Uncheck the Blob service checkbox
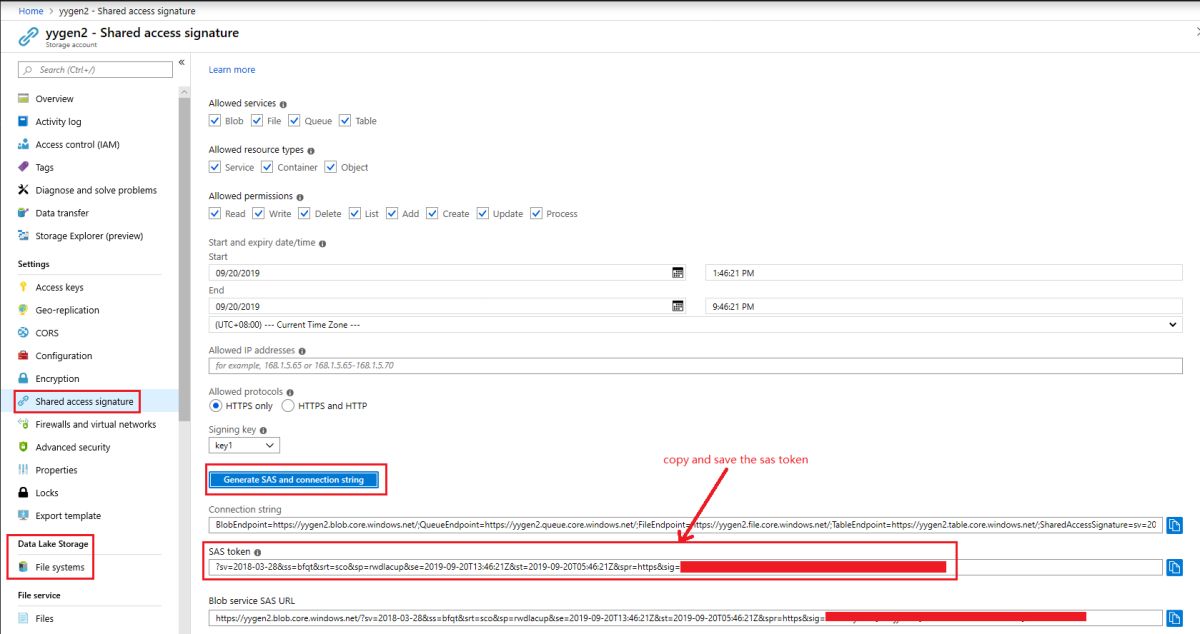Viewport: 1200px width, 634px height. pyautogui.click(x=215, y=121)
